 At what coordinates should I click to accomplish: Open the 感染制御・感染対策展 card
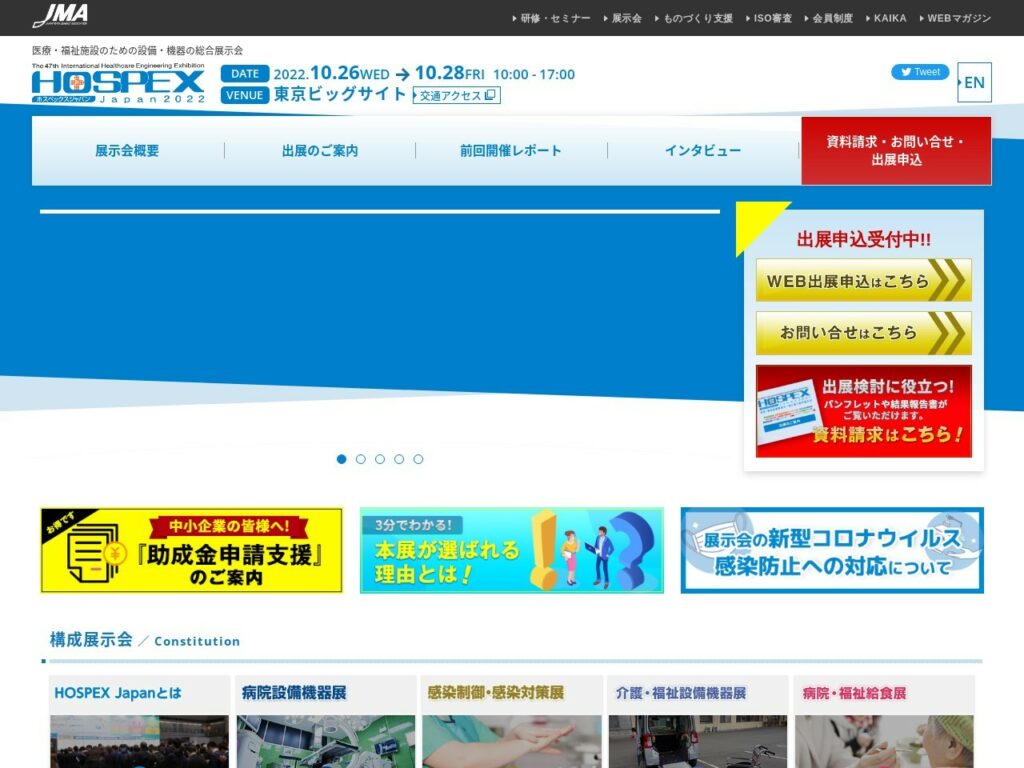click(x=512, y=722)
